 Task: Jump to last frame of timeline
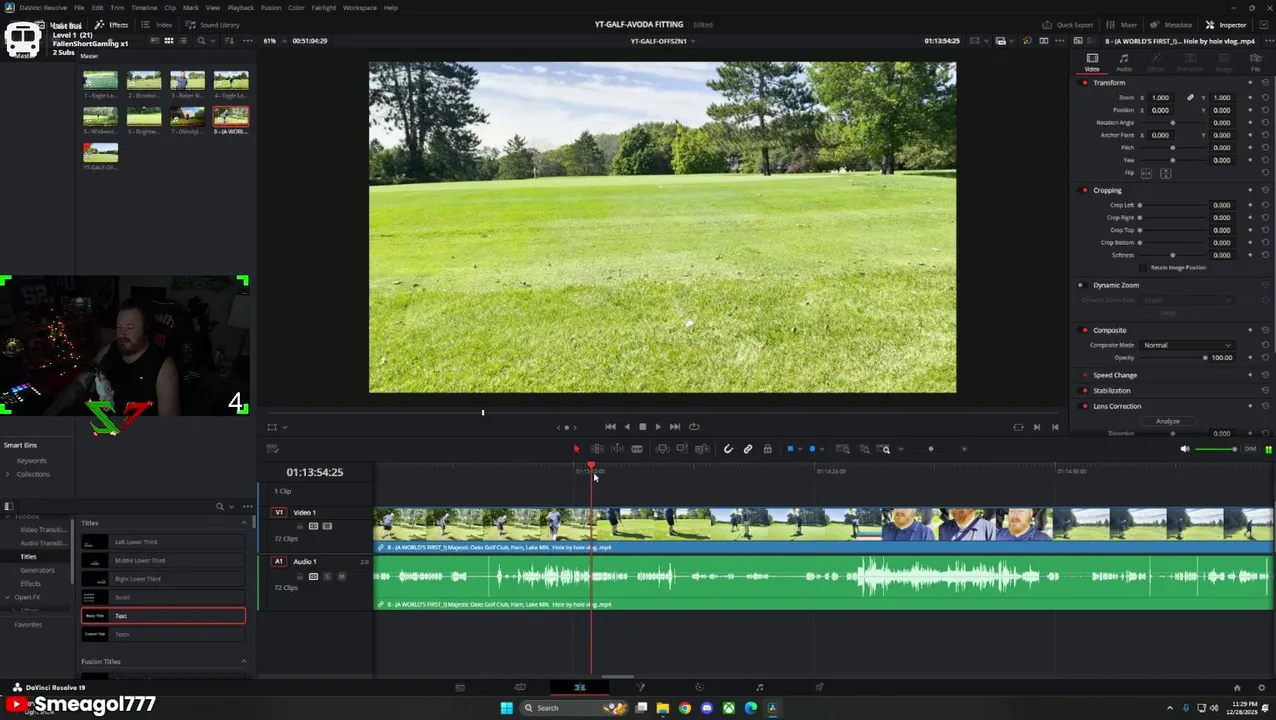pos(675,427)
